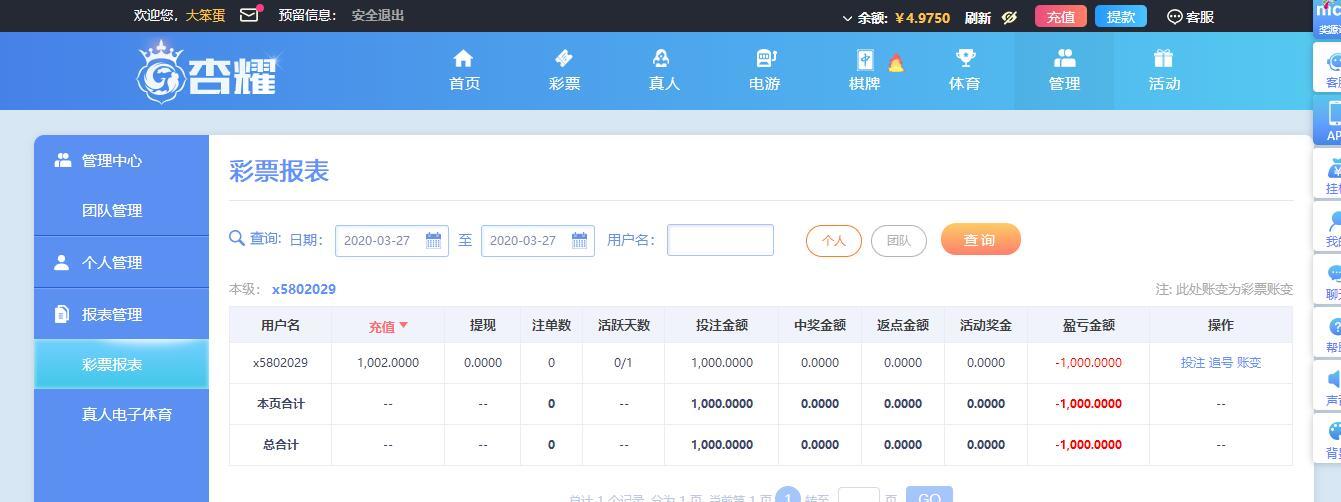
Task: Click the magnifier search icon beside 查询
Action: (237, 238)
